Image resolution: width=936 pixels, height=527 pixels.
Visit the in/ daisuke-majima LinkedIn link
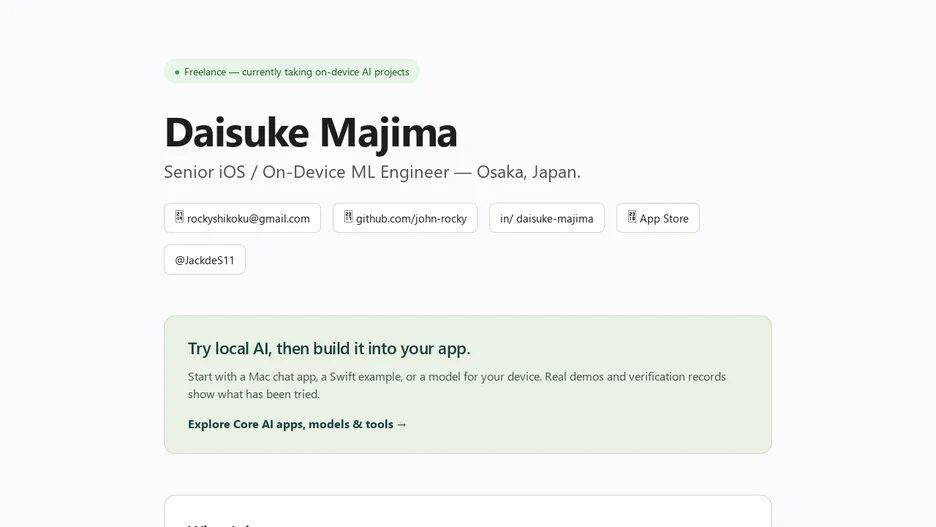pyautogui.click(x=547, y=218)
